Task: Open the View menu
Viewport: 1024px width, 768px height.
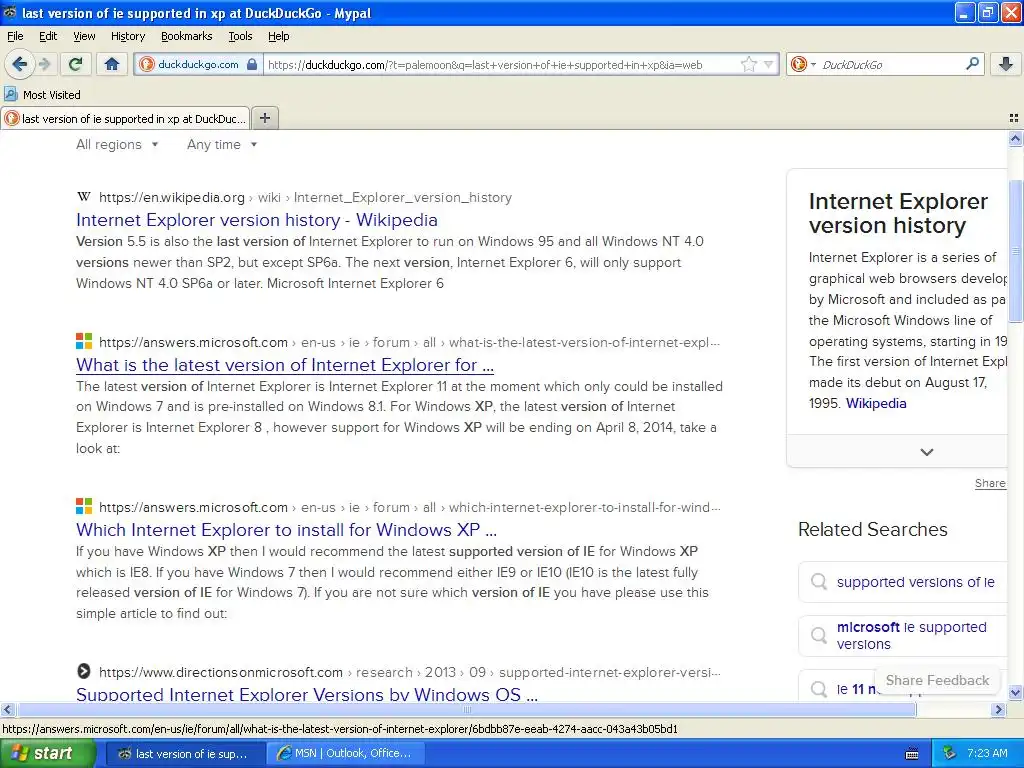Action: pos(84,36)
